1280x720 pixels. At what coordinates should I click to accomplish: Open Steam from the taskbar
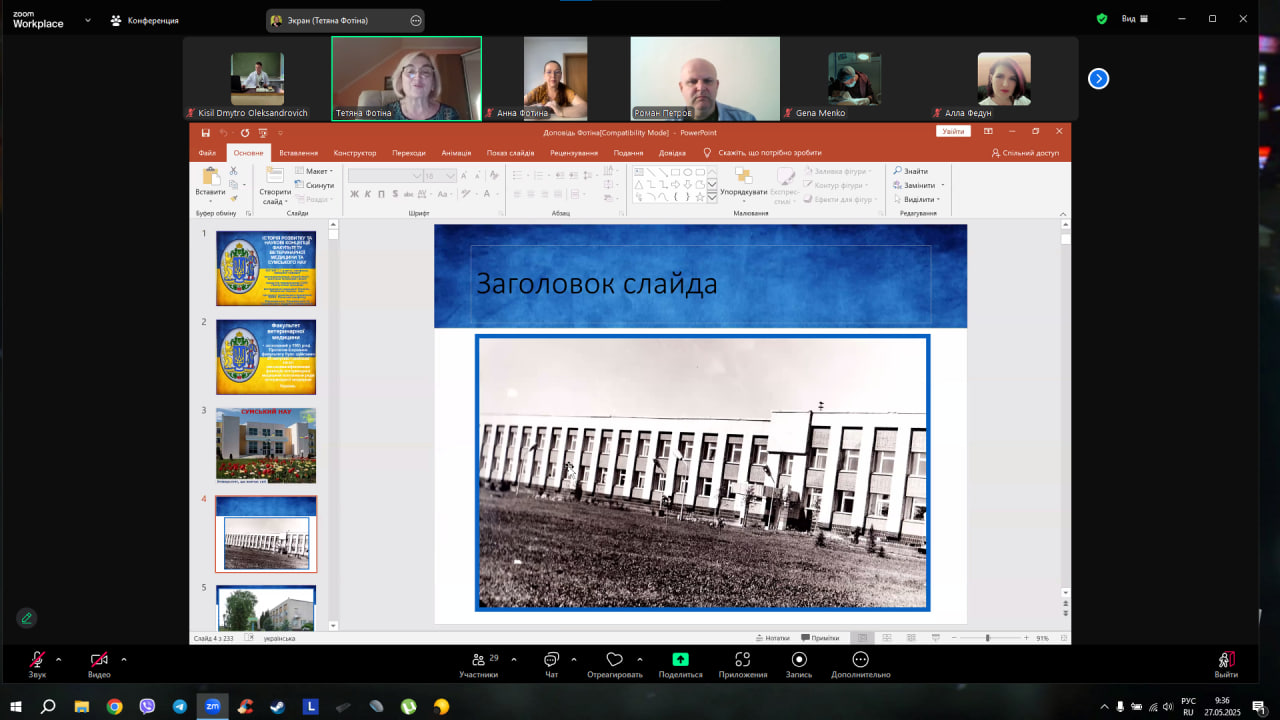278,706
